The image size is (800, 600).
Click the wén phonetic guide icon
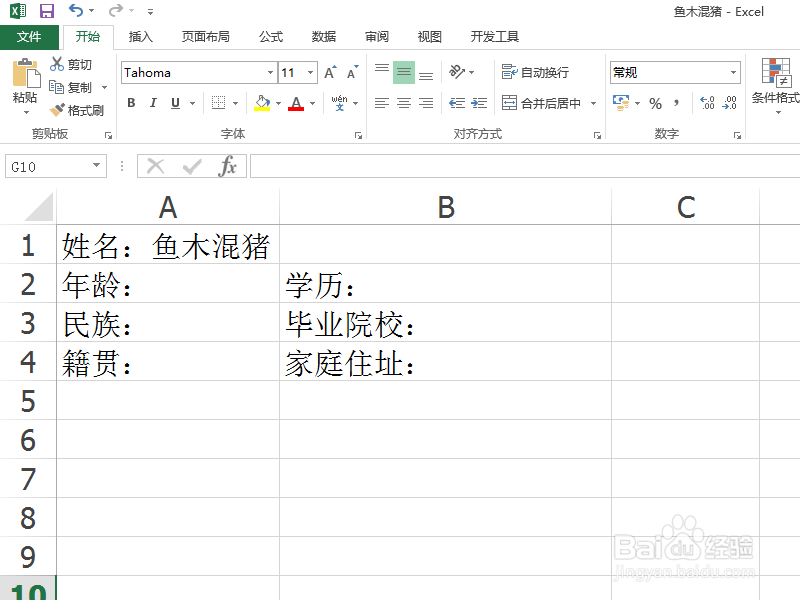tap(339, 103)
